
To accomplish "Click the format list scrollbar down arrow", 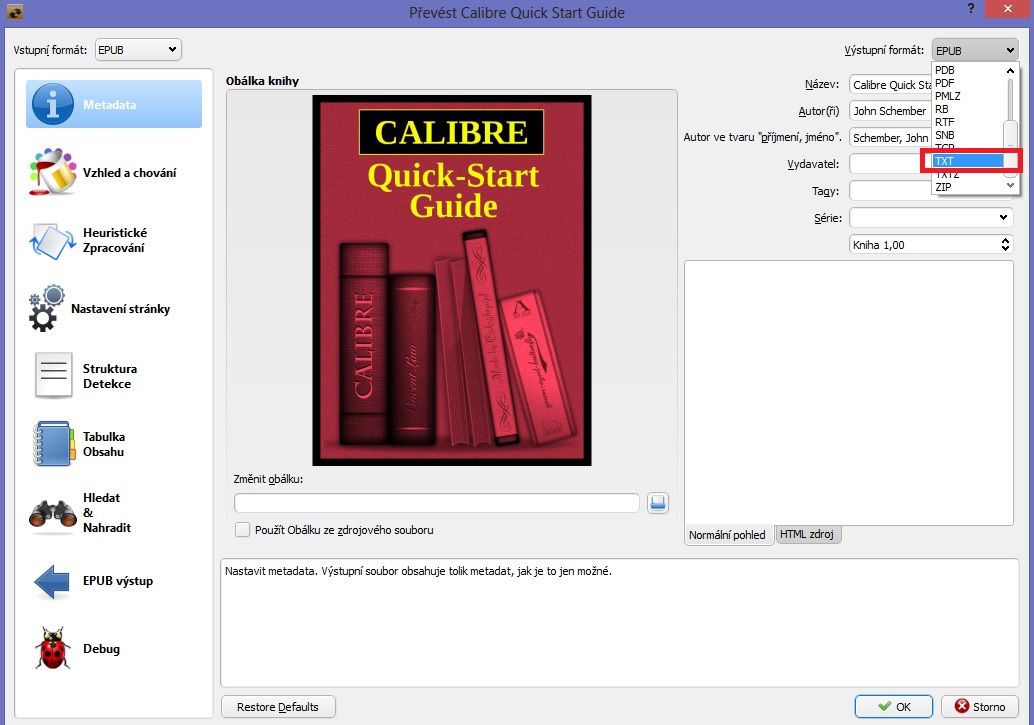I will click(1010, 187).
